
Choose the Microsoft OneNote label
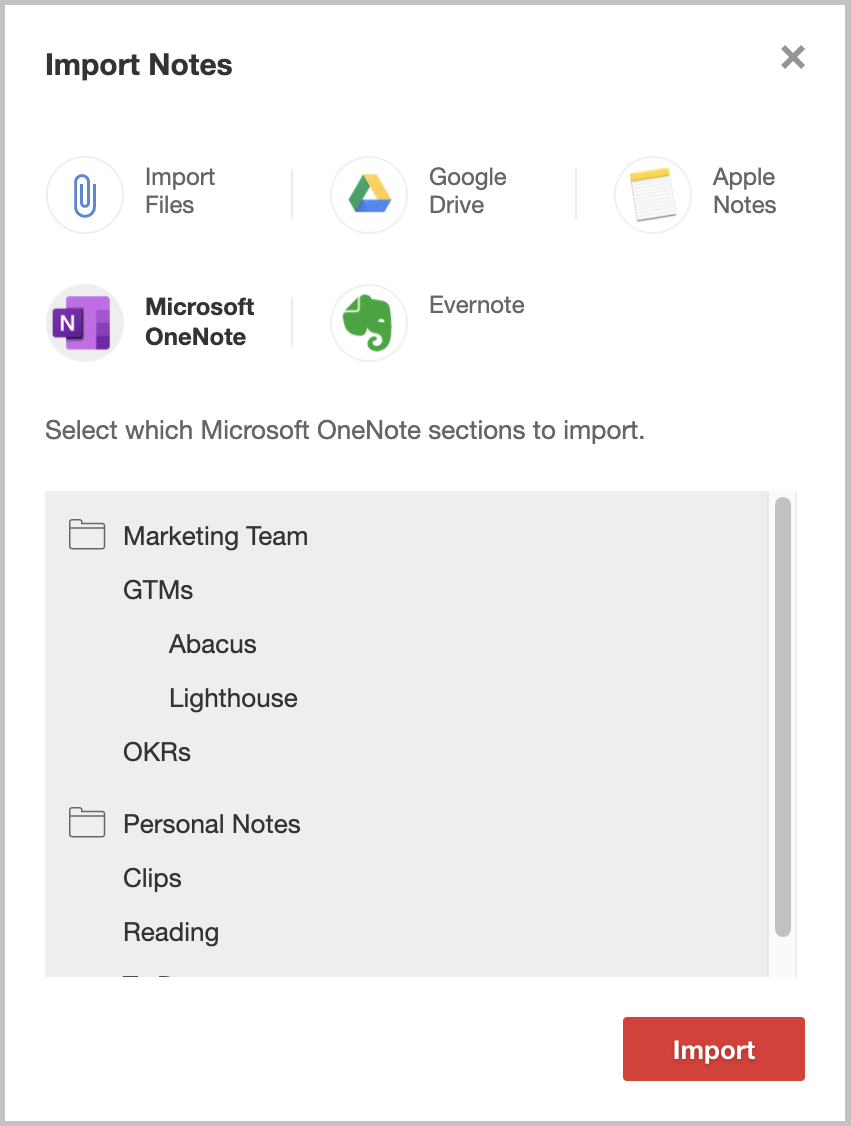tap(200, 322)
